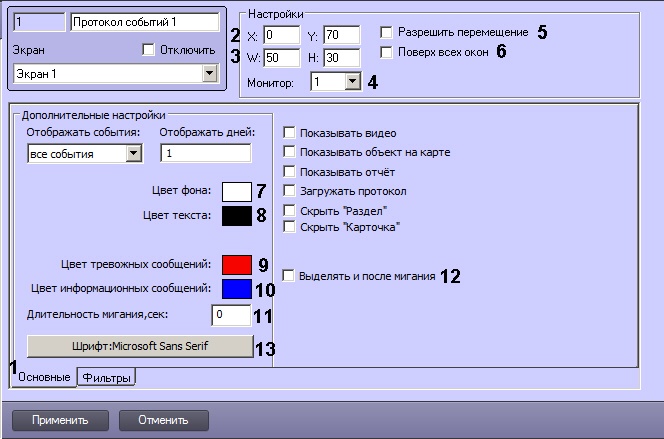The width and height of the screenshot is (664, 439).
Task: Pick the white background color swatch
Action: pos(236,191)
